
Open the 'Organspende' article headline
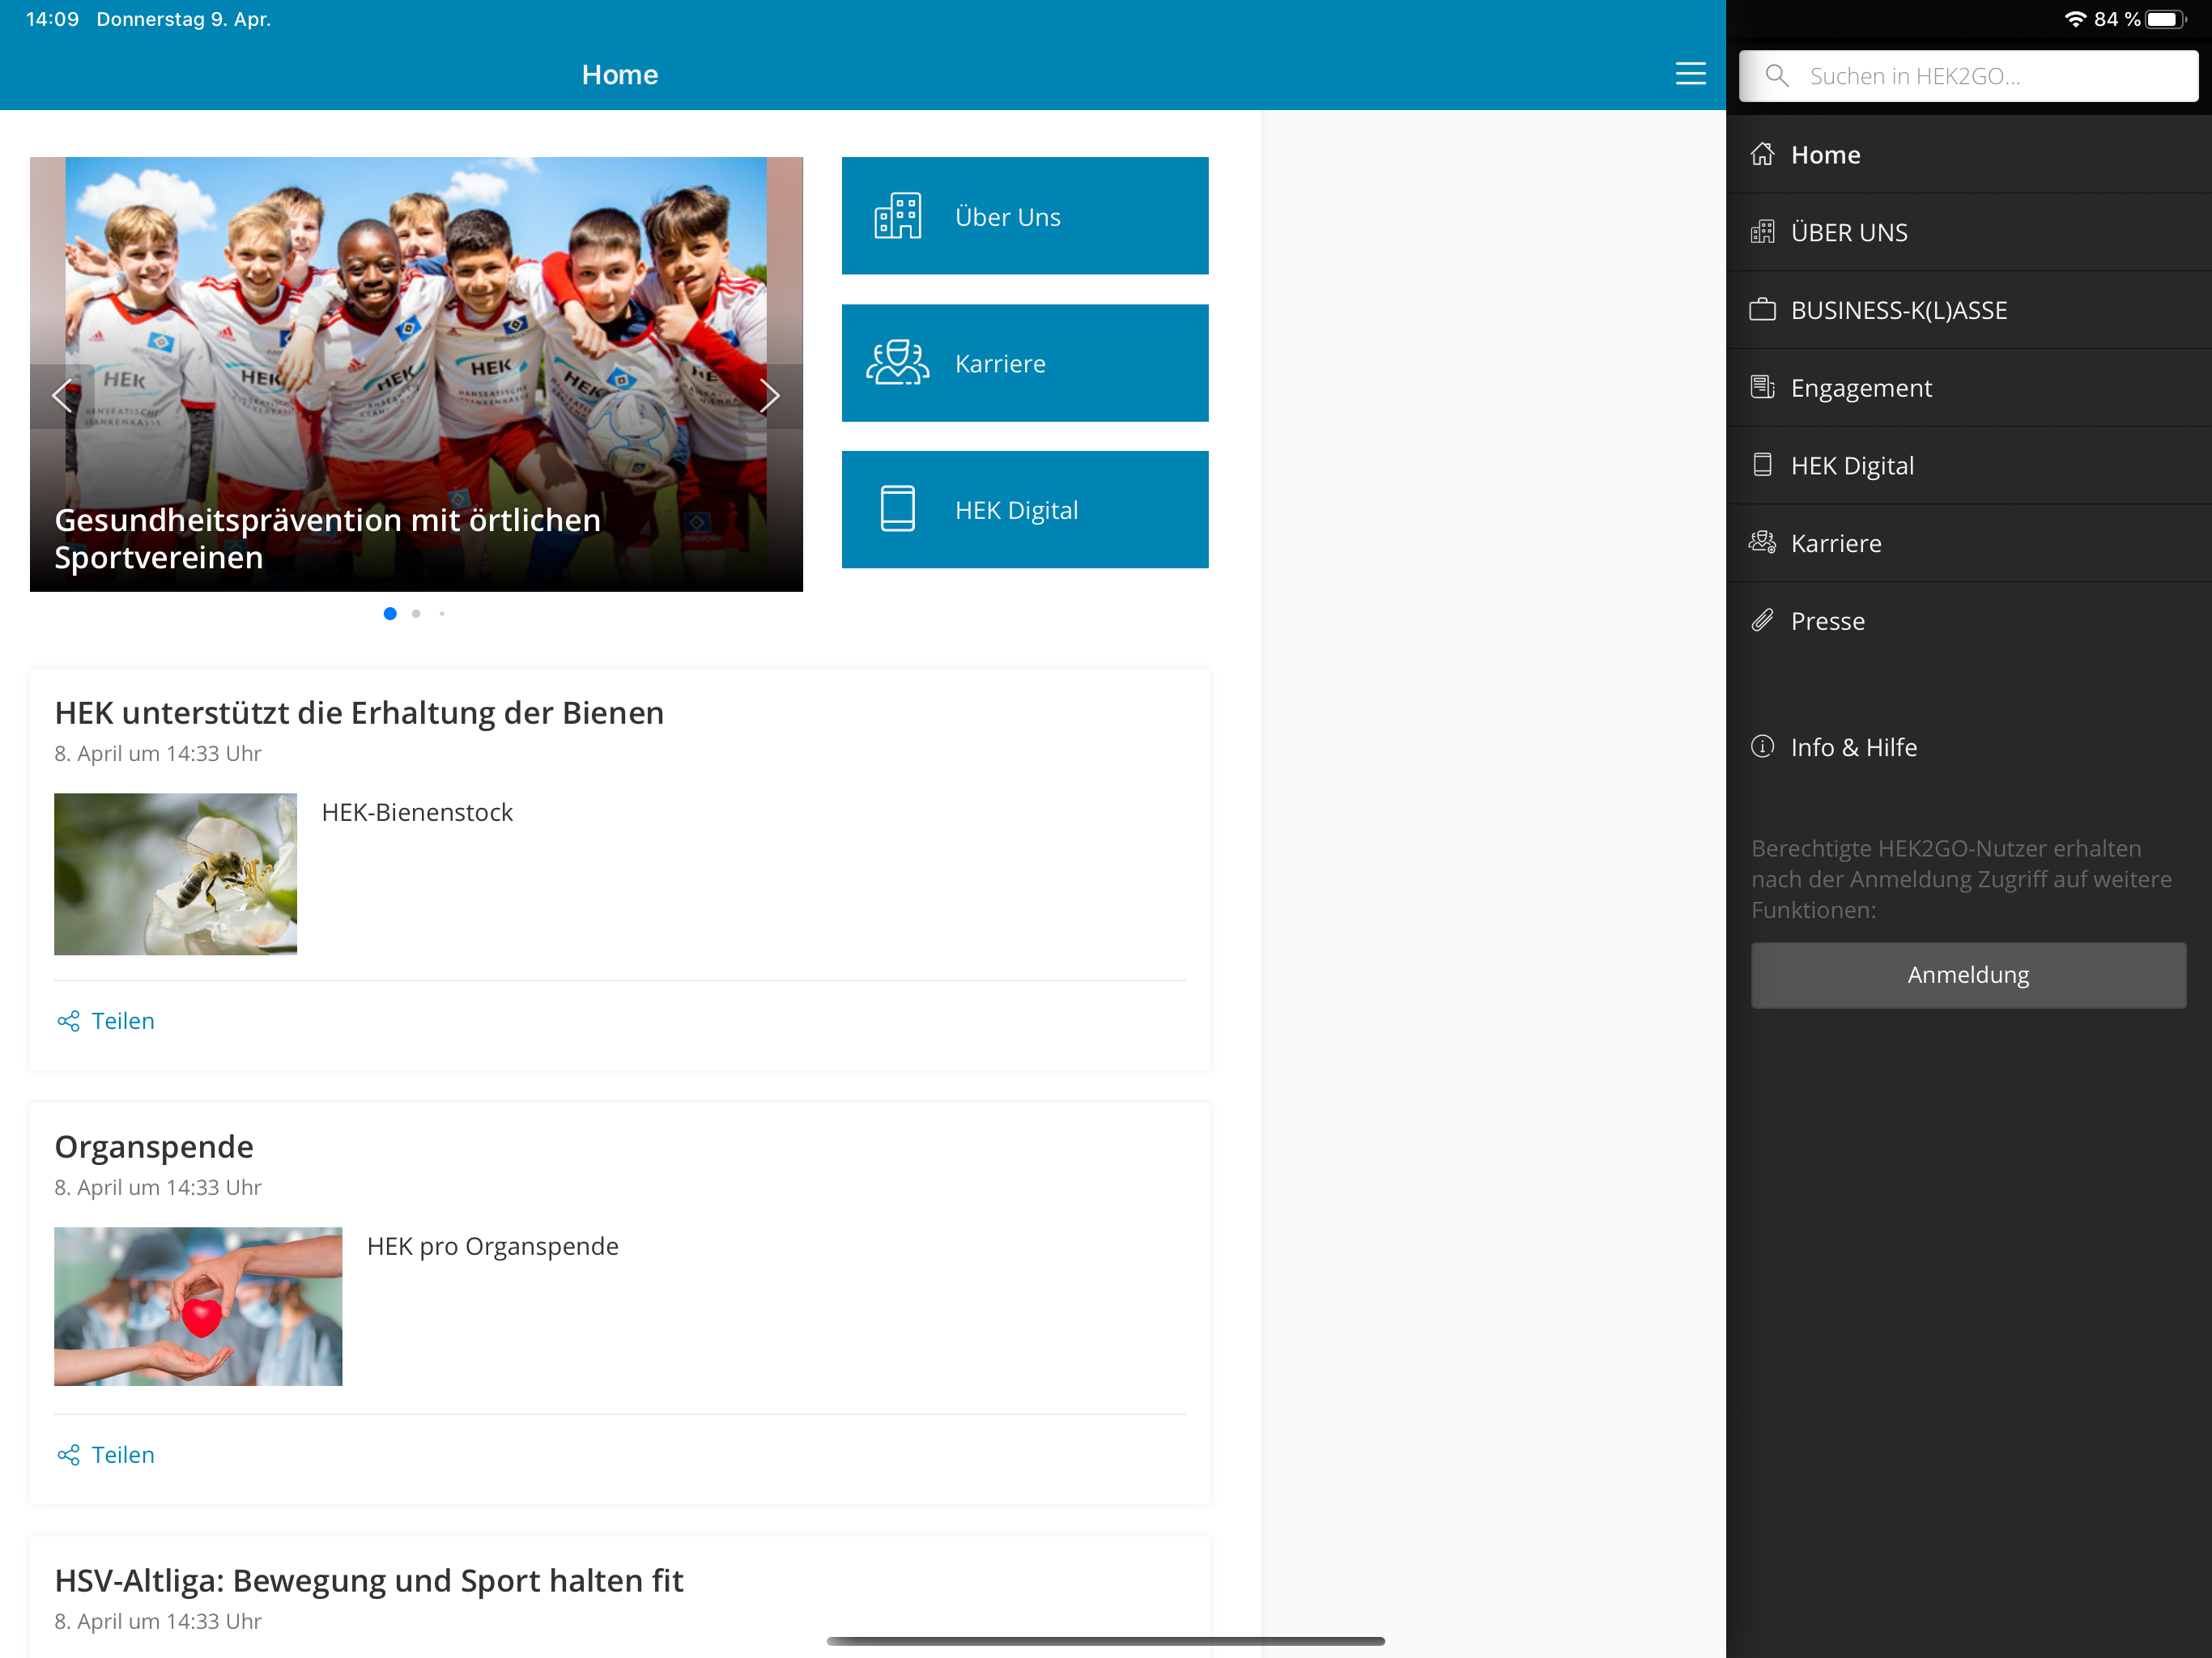tap(154, 1147)
